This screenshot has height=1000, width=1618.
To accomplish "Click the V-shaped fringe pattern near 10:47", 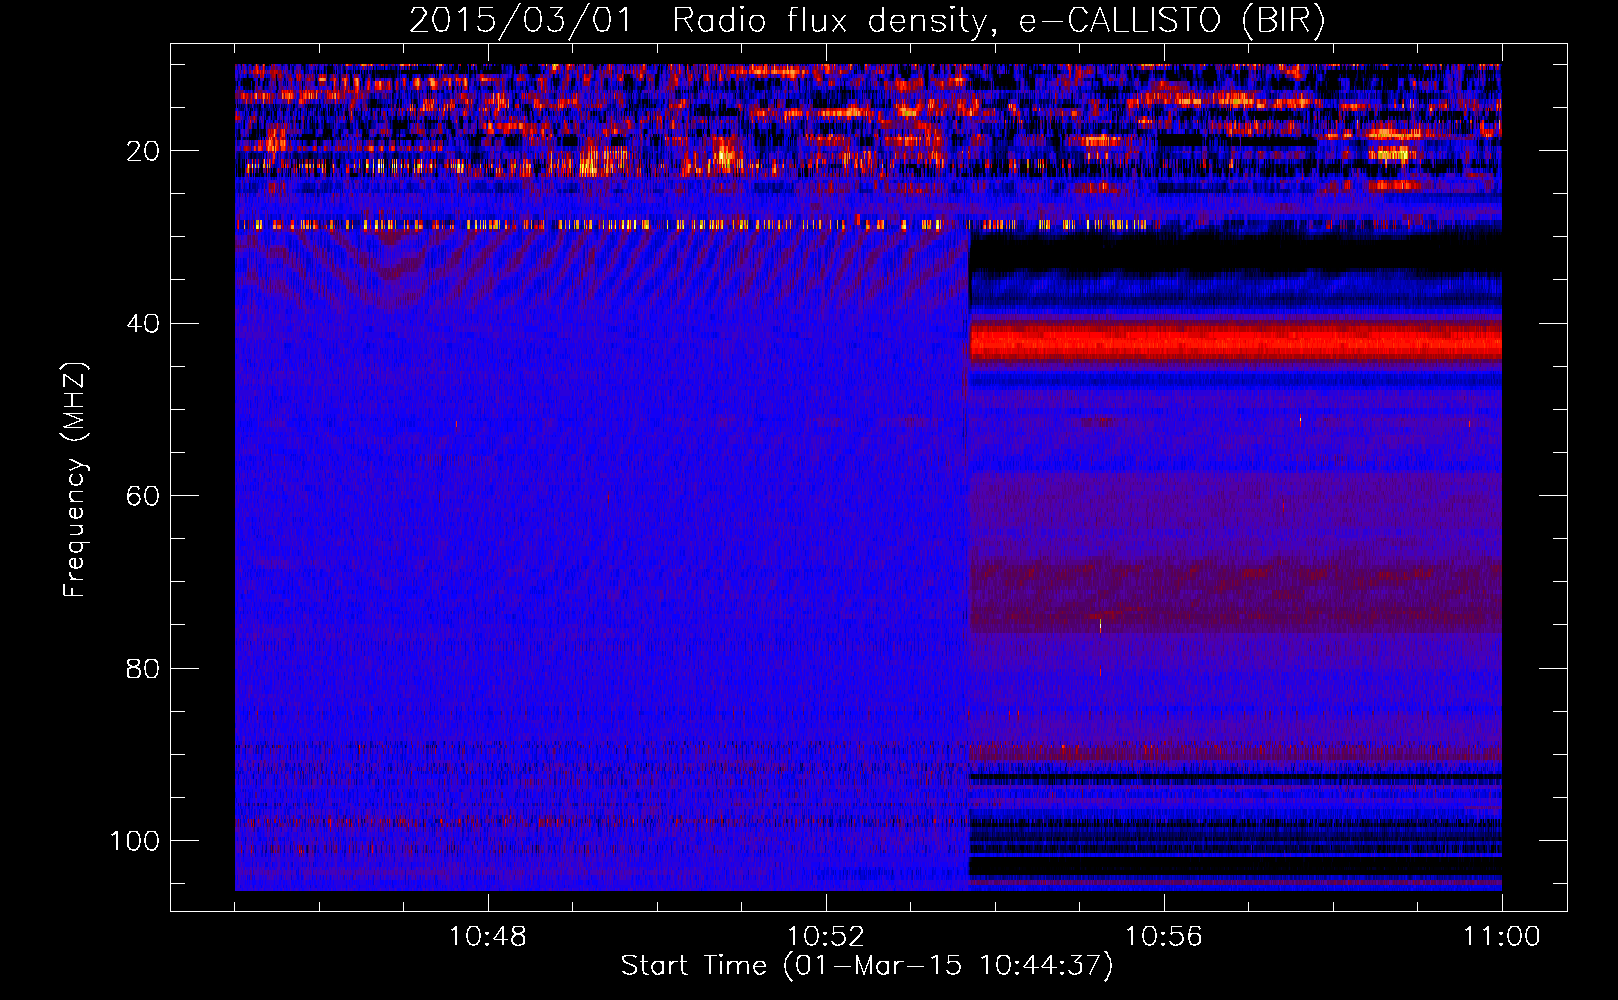I will [390, 268].
